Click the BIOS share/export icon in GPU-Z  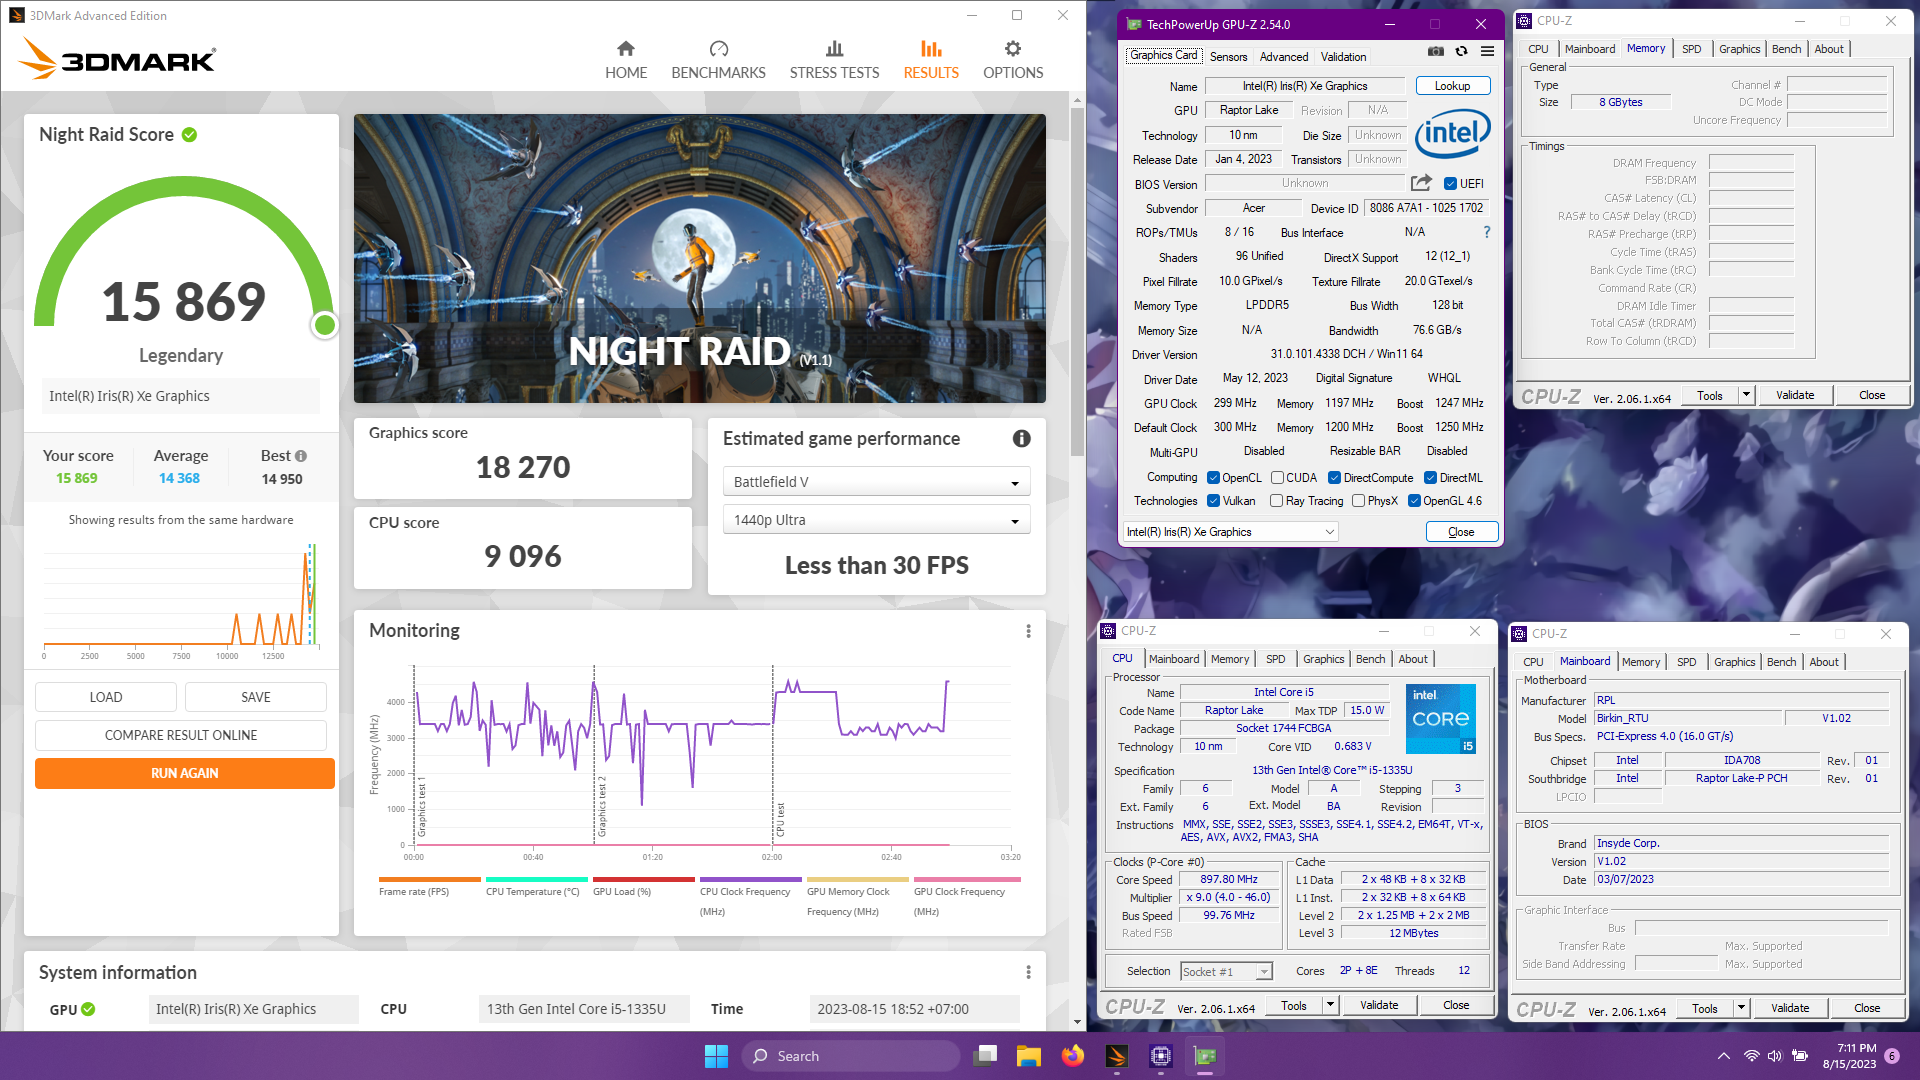[1421, 183]
